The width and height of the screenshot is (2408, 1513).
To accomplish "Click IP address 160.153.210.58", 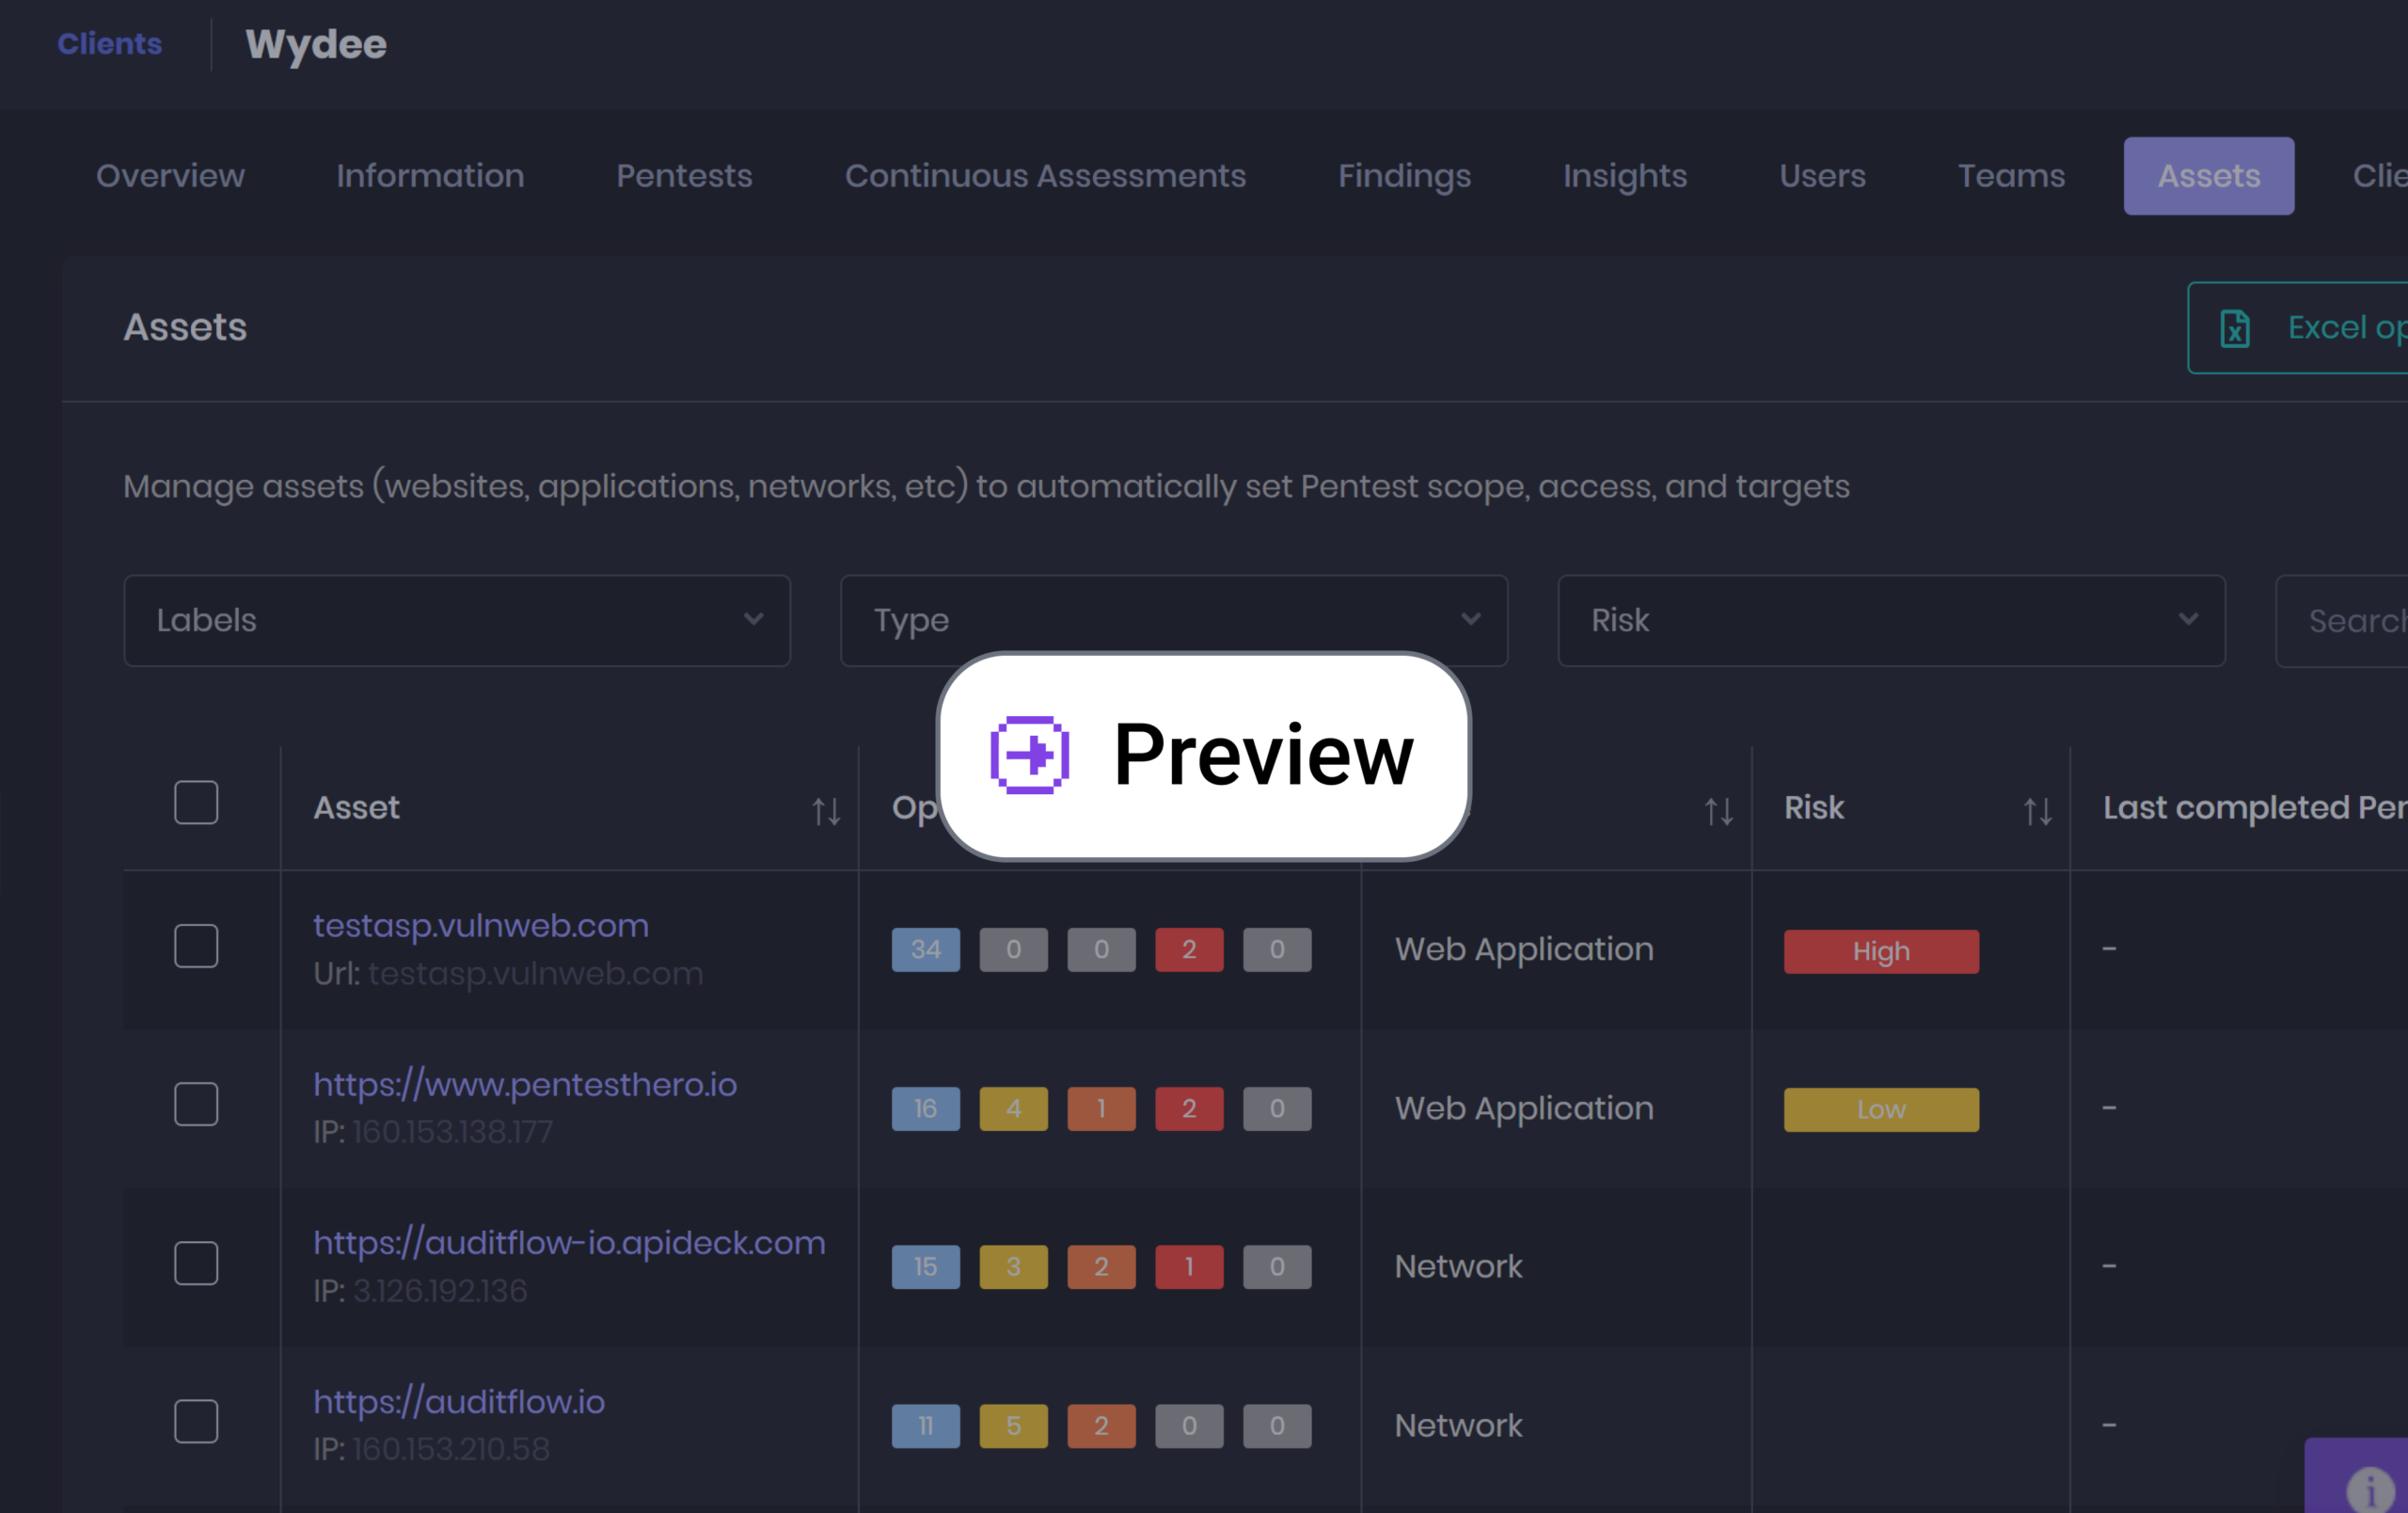I will (x=451, y=1449).
